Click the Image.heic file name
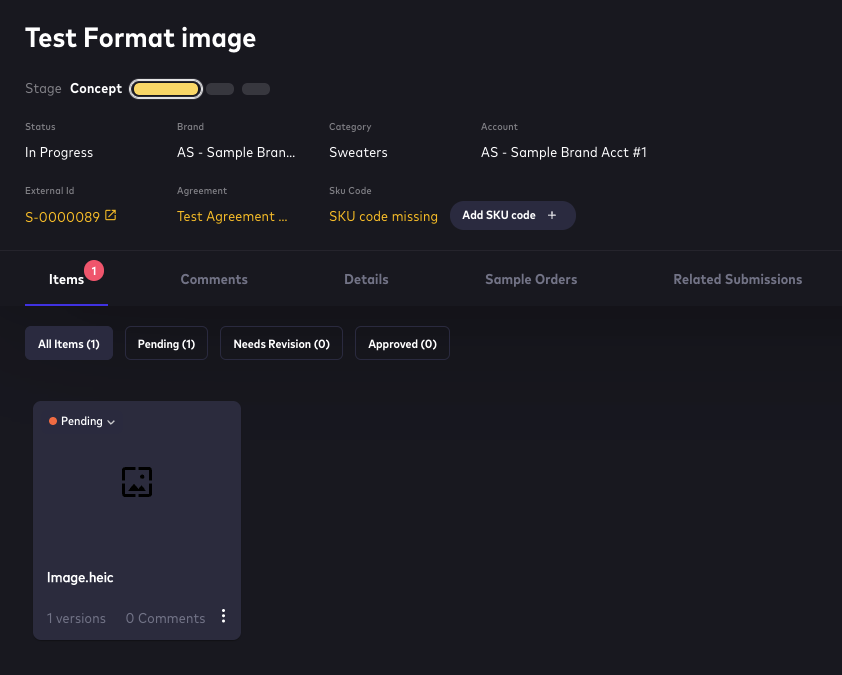Viewport: 842px width, 675px height. tap(80, 578)
